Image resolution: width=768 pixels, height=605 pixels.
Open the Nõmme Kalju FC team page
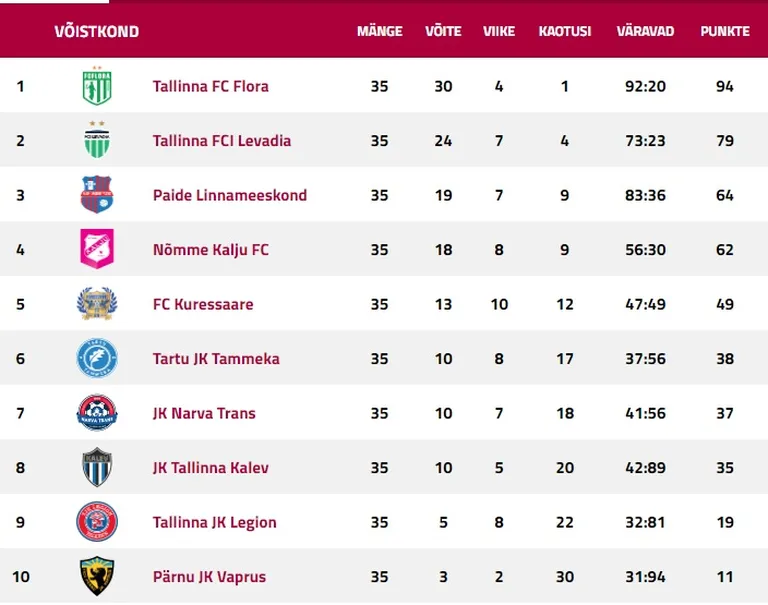(x=211, y=250)
